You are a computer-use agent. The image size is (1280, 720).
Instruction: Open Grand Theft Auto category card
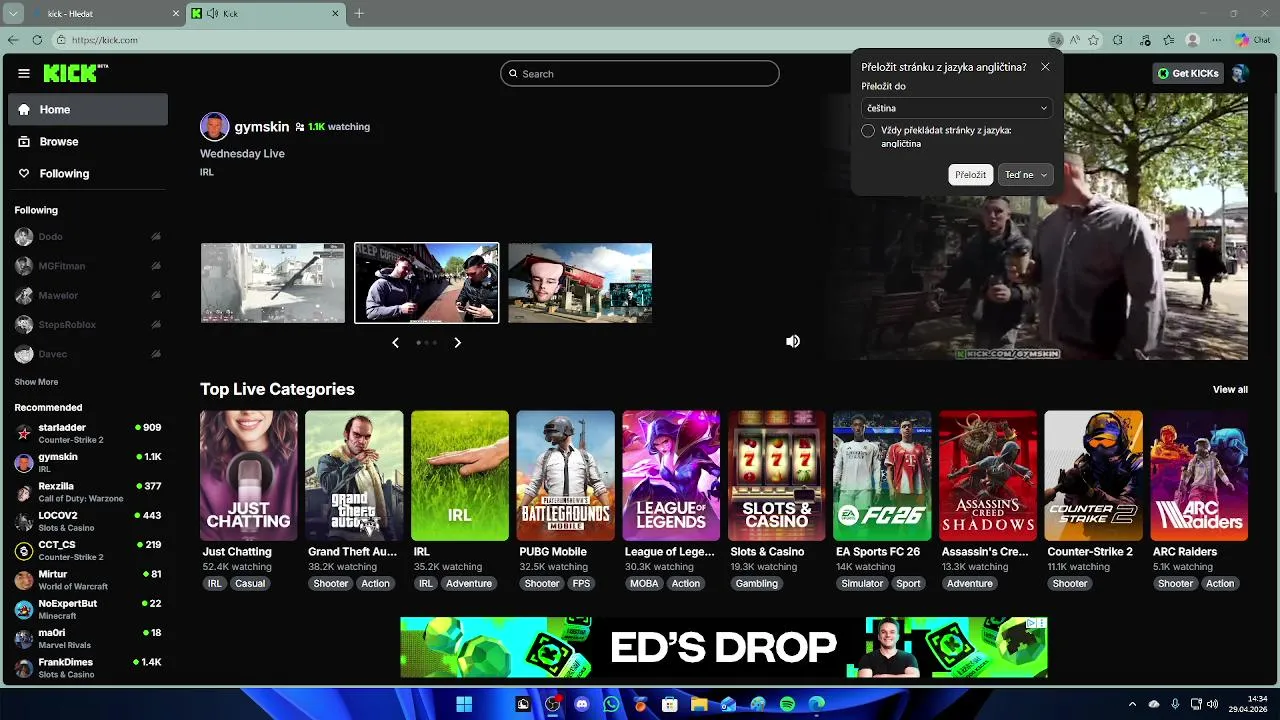[355, 476]
